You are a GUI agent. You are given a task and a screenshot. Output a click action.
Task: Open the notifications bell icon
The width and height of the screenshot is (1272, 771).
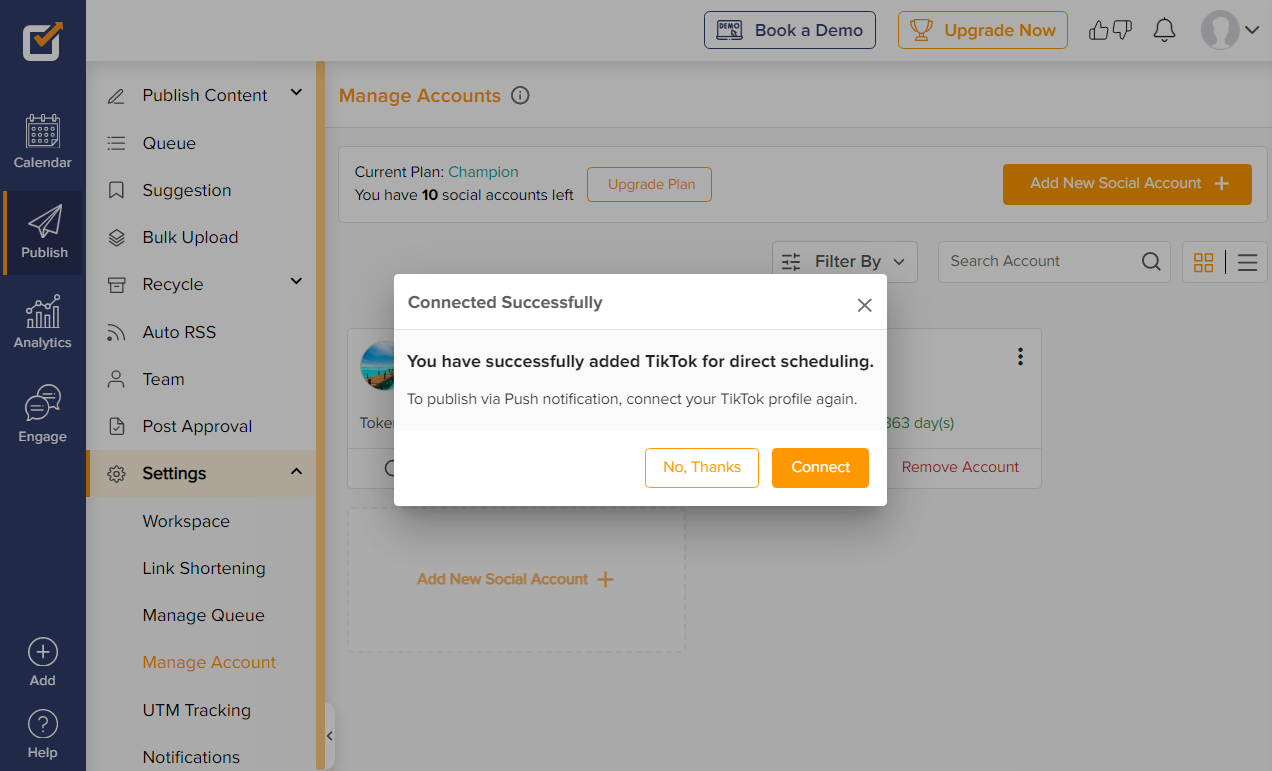[x=1164, y=30]
